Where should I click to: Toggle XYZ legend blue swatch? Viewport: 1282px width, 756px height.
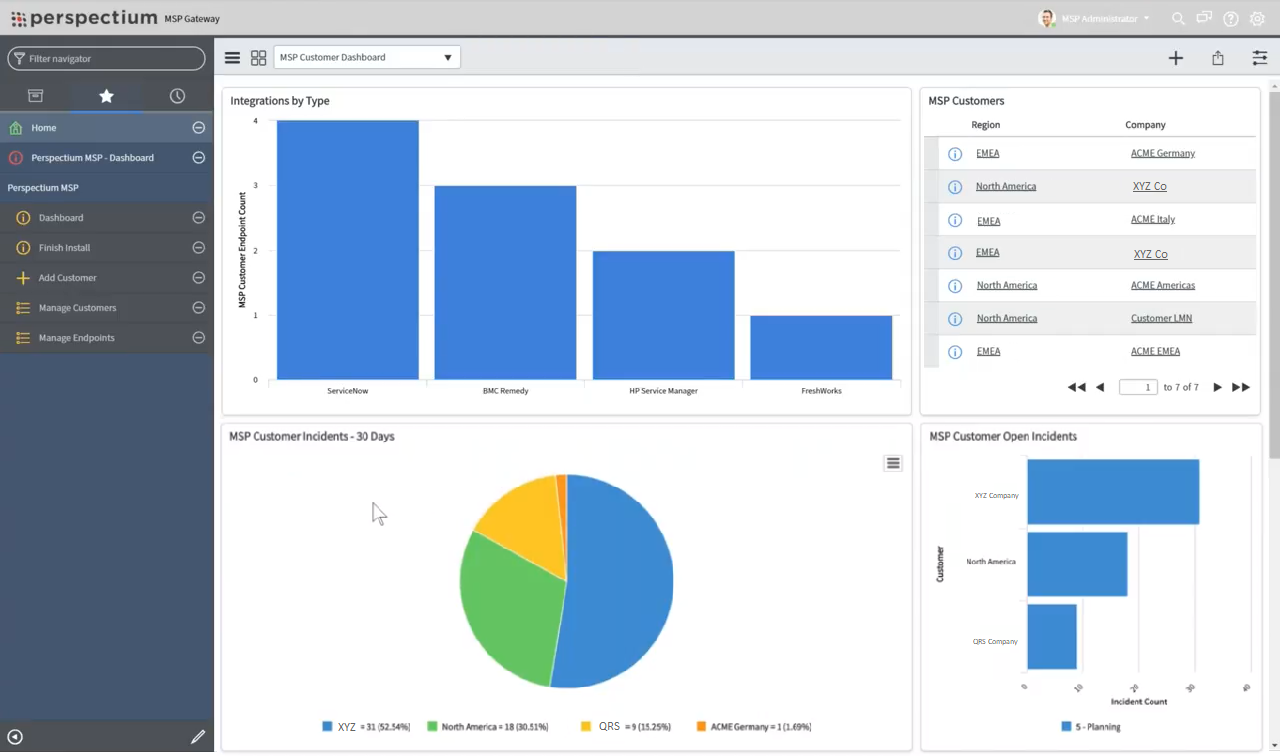[x=327, y=727]
